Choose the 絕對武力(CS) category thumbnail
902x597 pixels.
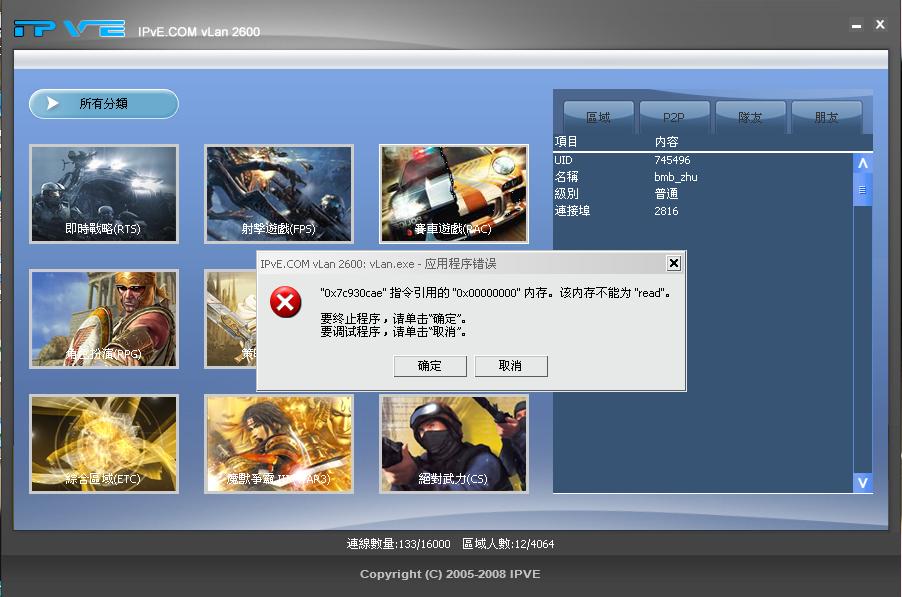(x=454, y=444)
